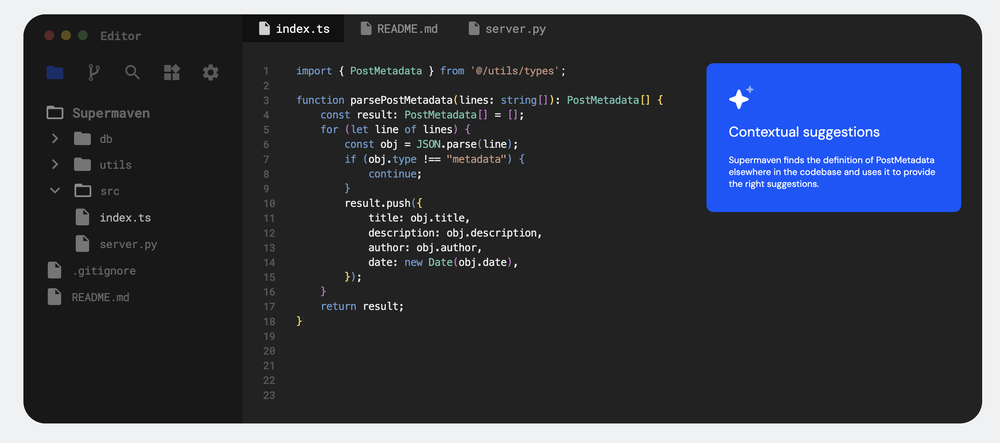Click the green maximize window dot
The height and width of the screenshot is (443, 1000).
(x=82, y=36)
